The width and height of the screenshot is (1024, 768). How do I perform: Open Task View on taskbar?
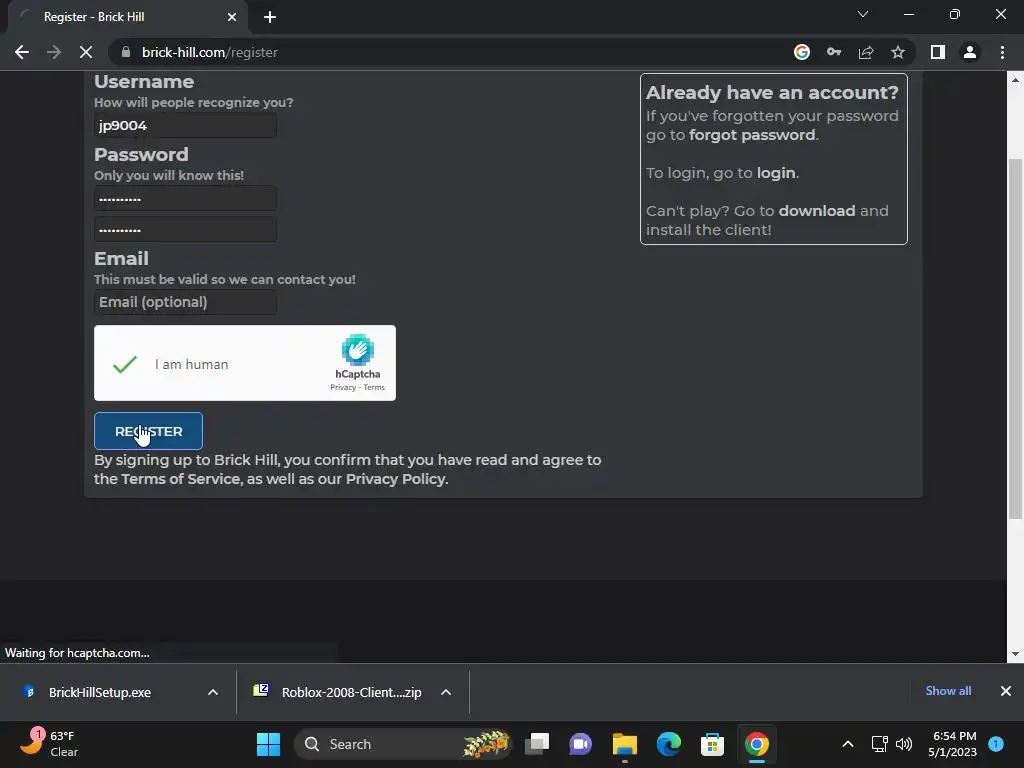click(x=537, y=744)
